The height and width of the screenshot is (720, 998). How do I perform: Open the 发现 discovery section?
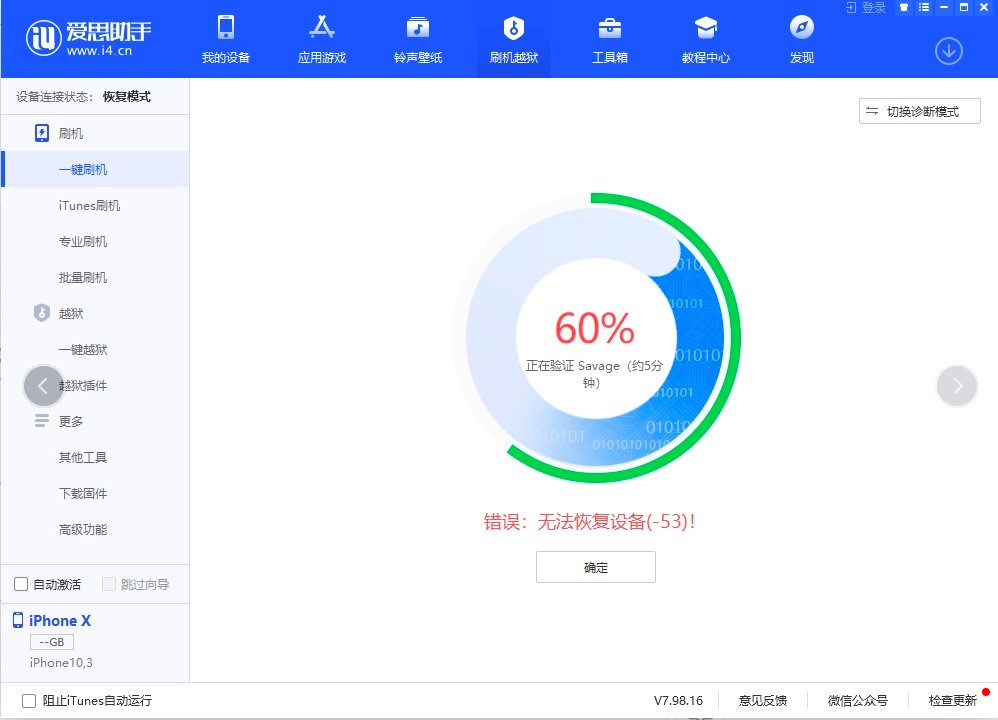800,40
